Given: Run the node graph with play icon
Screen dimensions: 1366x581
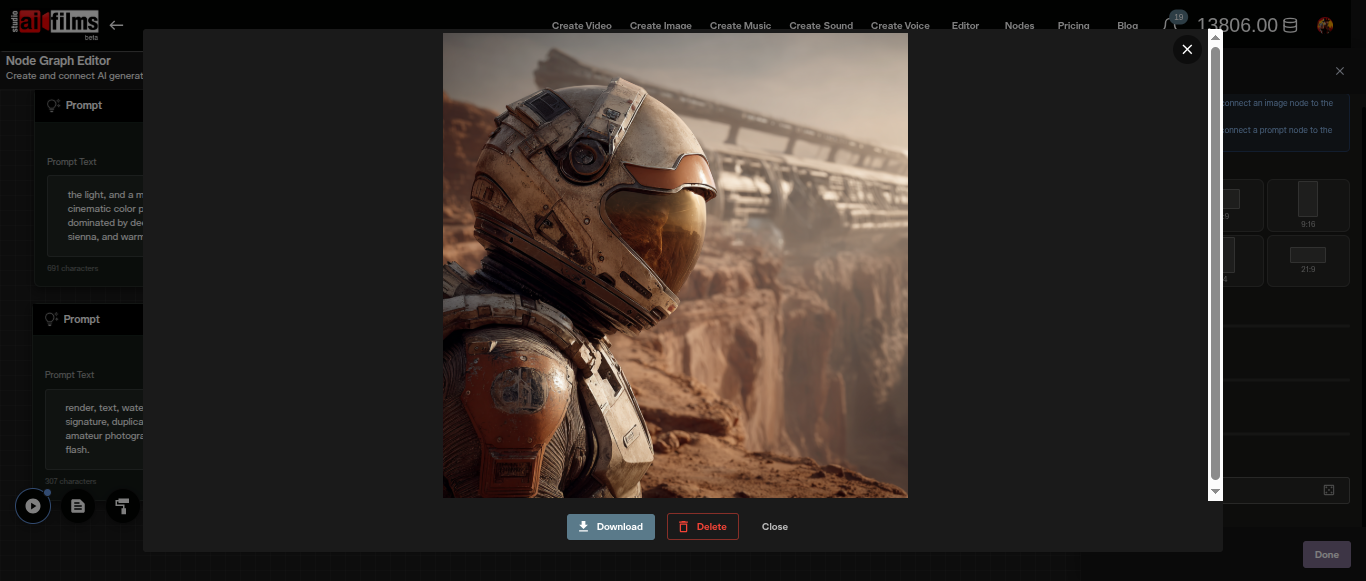Looking at the screenshot, I should tap(33, 506).
